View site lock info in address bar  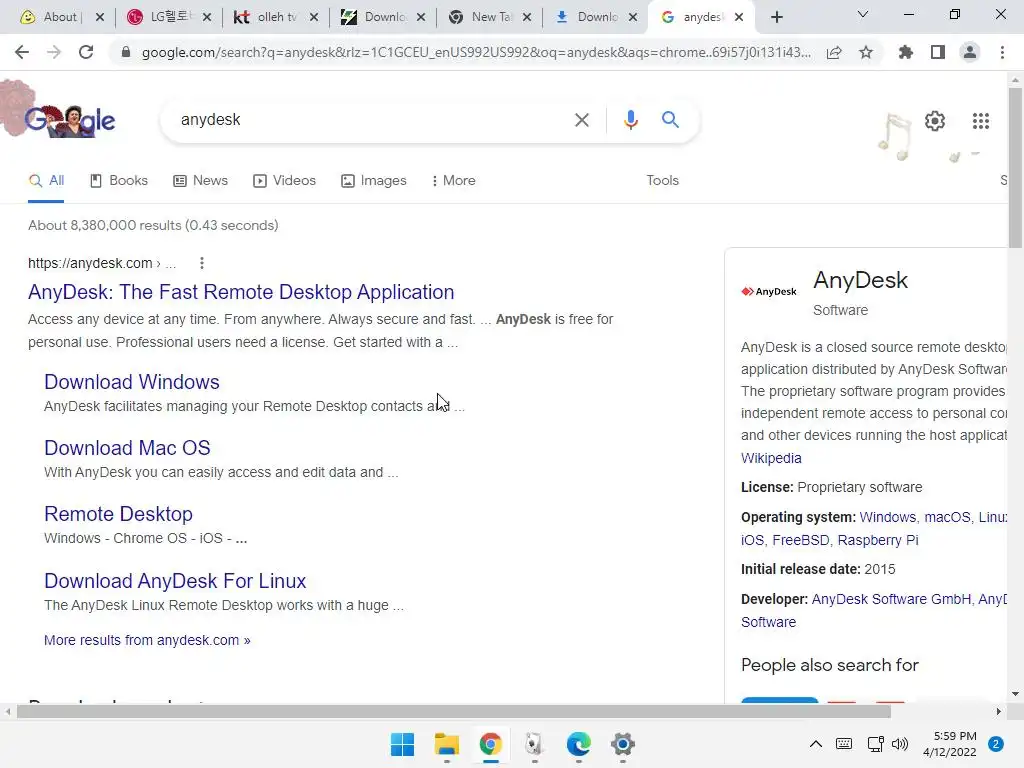(x=126, y=53)
